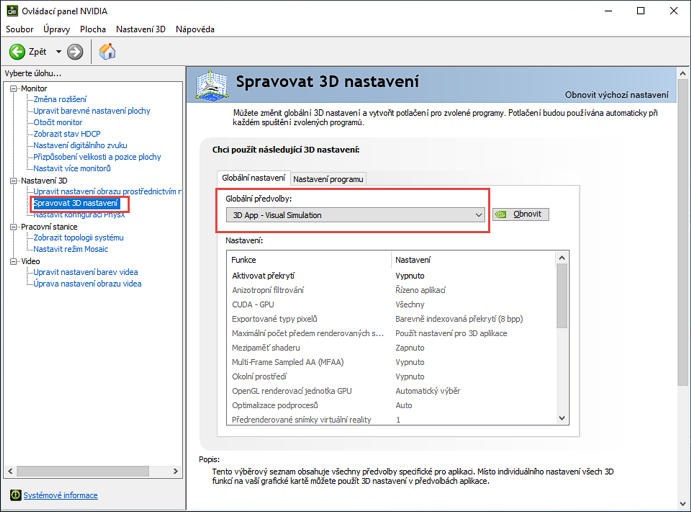This screenshot has height=512, width=691.
Task: Select Předrenderované snímky virtuální reality row
Action: tap(391, 419)
